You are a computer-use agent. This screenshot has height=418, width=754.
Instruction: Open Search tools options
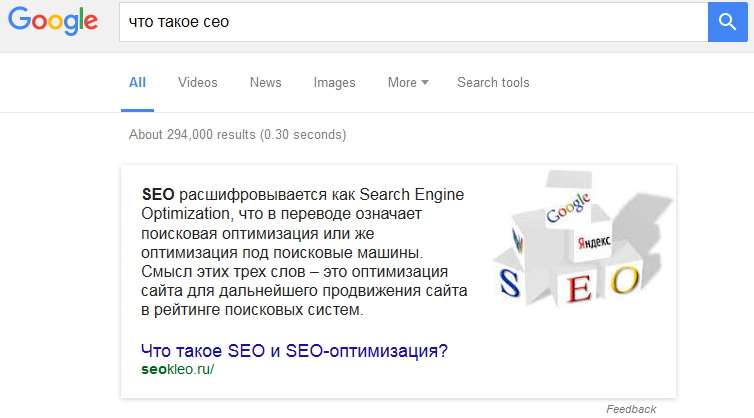click(493, 83)
